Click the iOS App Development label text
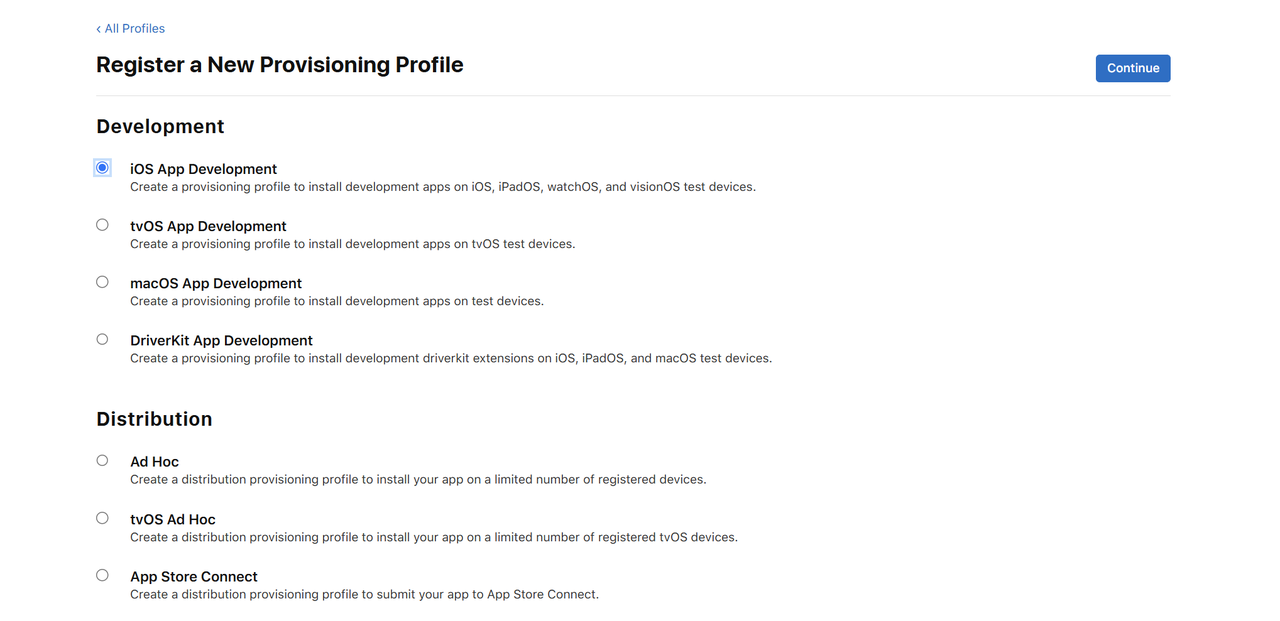Image resolution: width=1280 pixels, height=621 pixels. click(x=203, y=169)
